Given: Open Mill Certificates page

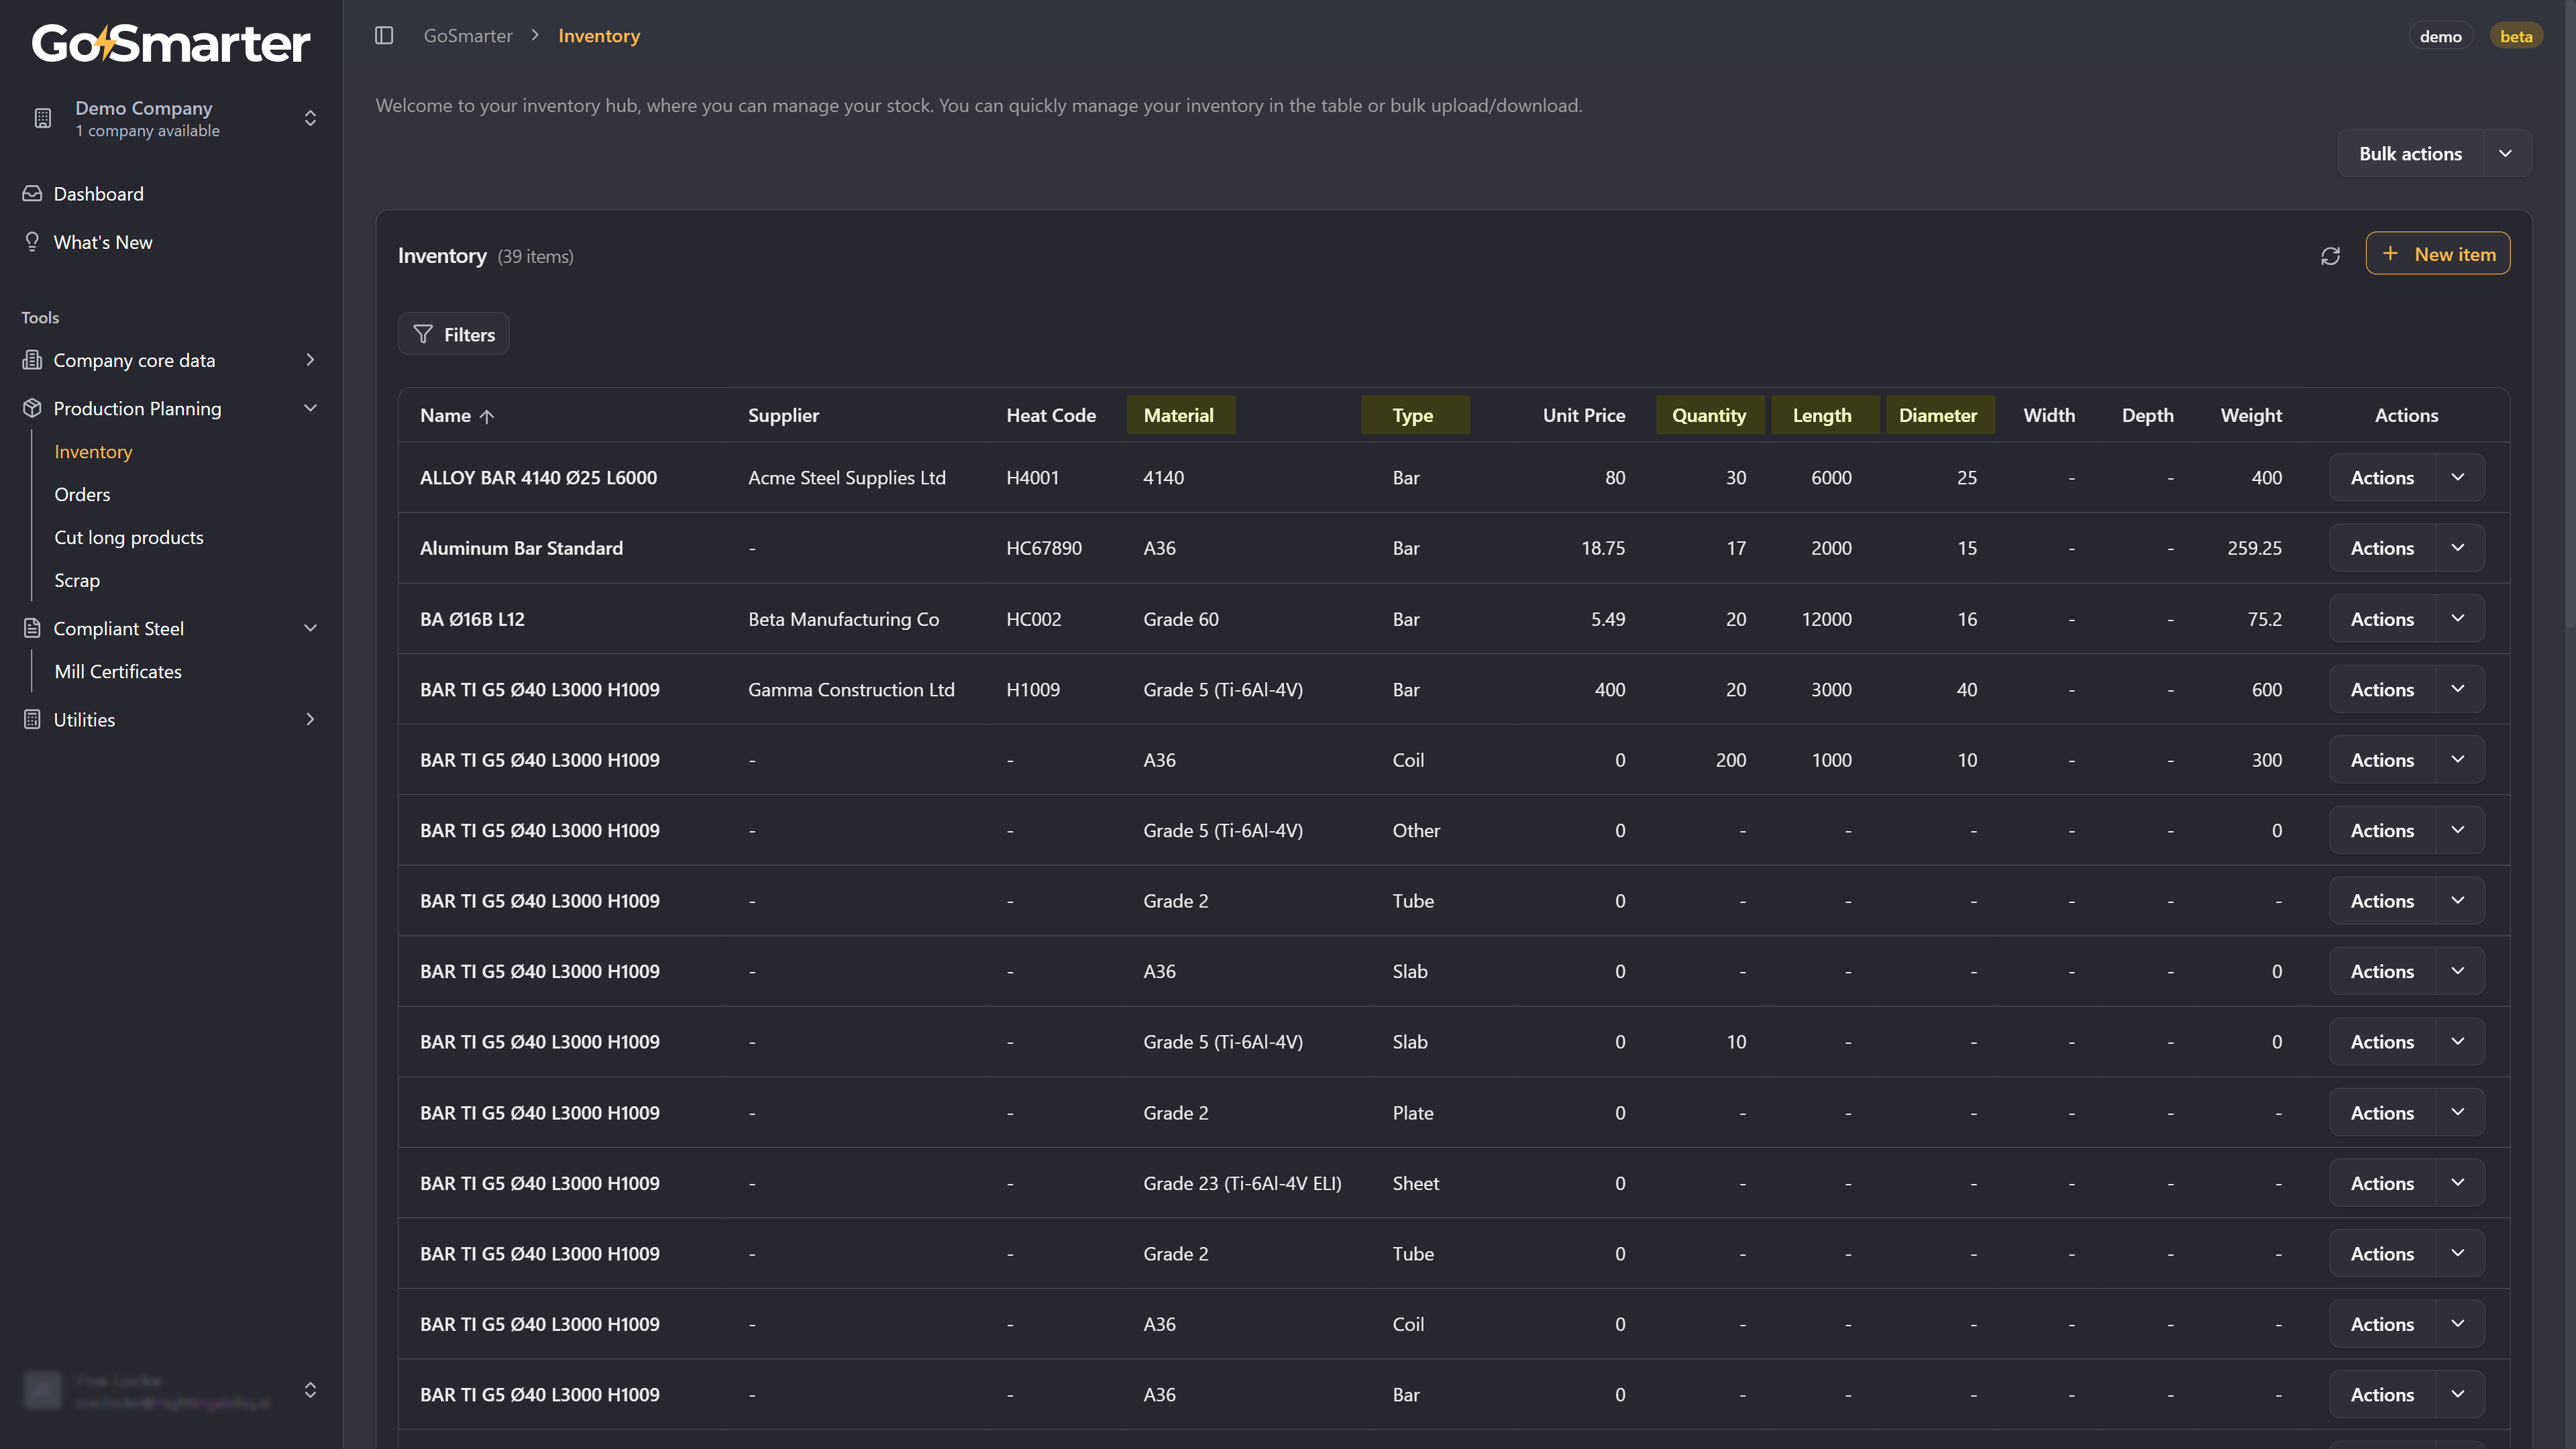Looking at the screenshot, I should (118, 672).
